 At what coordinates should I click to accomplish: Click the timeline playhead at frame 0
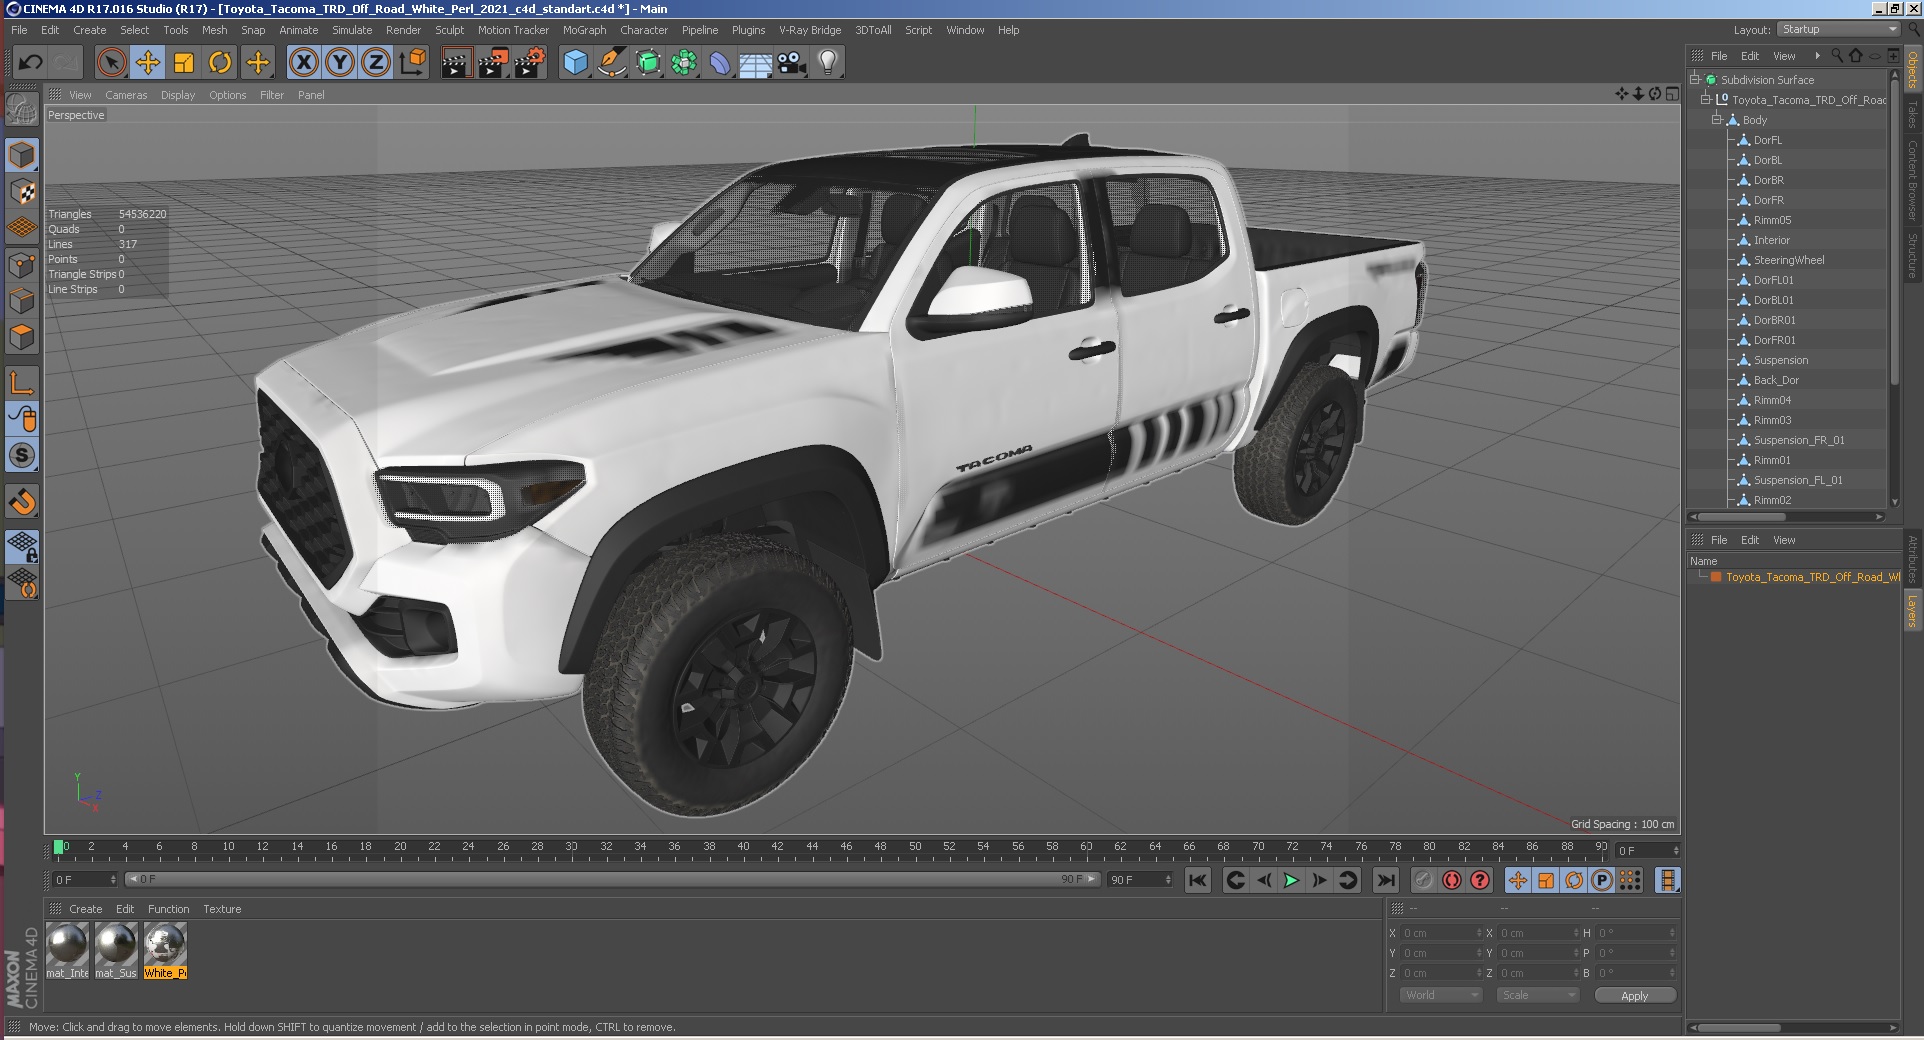click(59, 848)
